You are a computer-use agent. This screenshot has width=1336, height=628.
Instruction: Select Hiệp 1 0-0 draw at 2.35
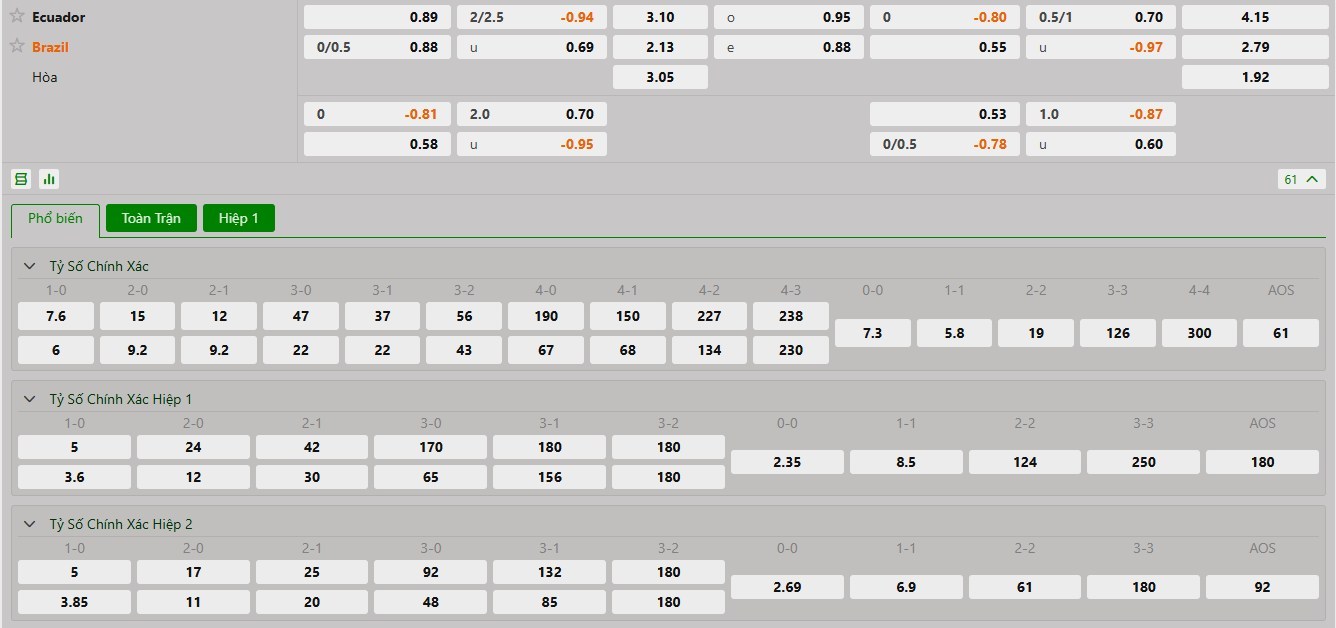point(787,462)
